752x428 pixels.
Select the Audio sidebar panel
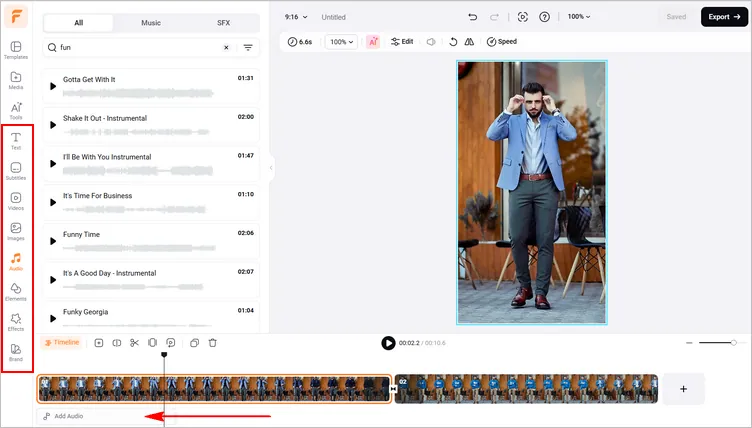16,262
